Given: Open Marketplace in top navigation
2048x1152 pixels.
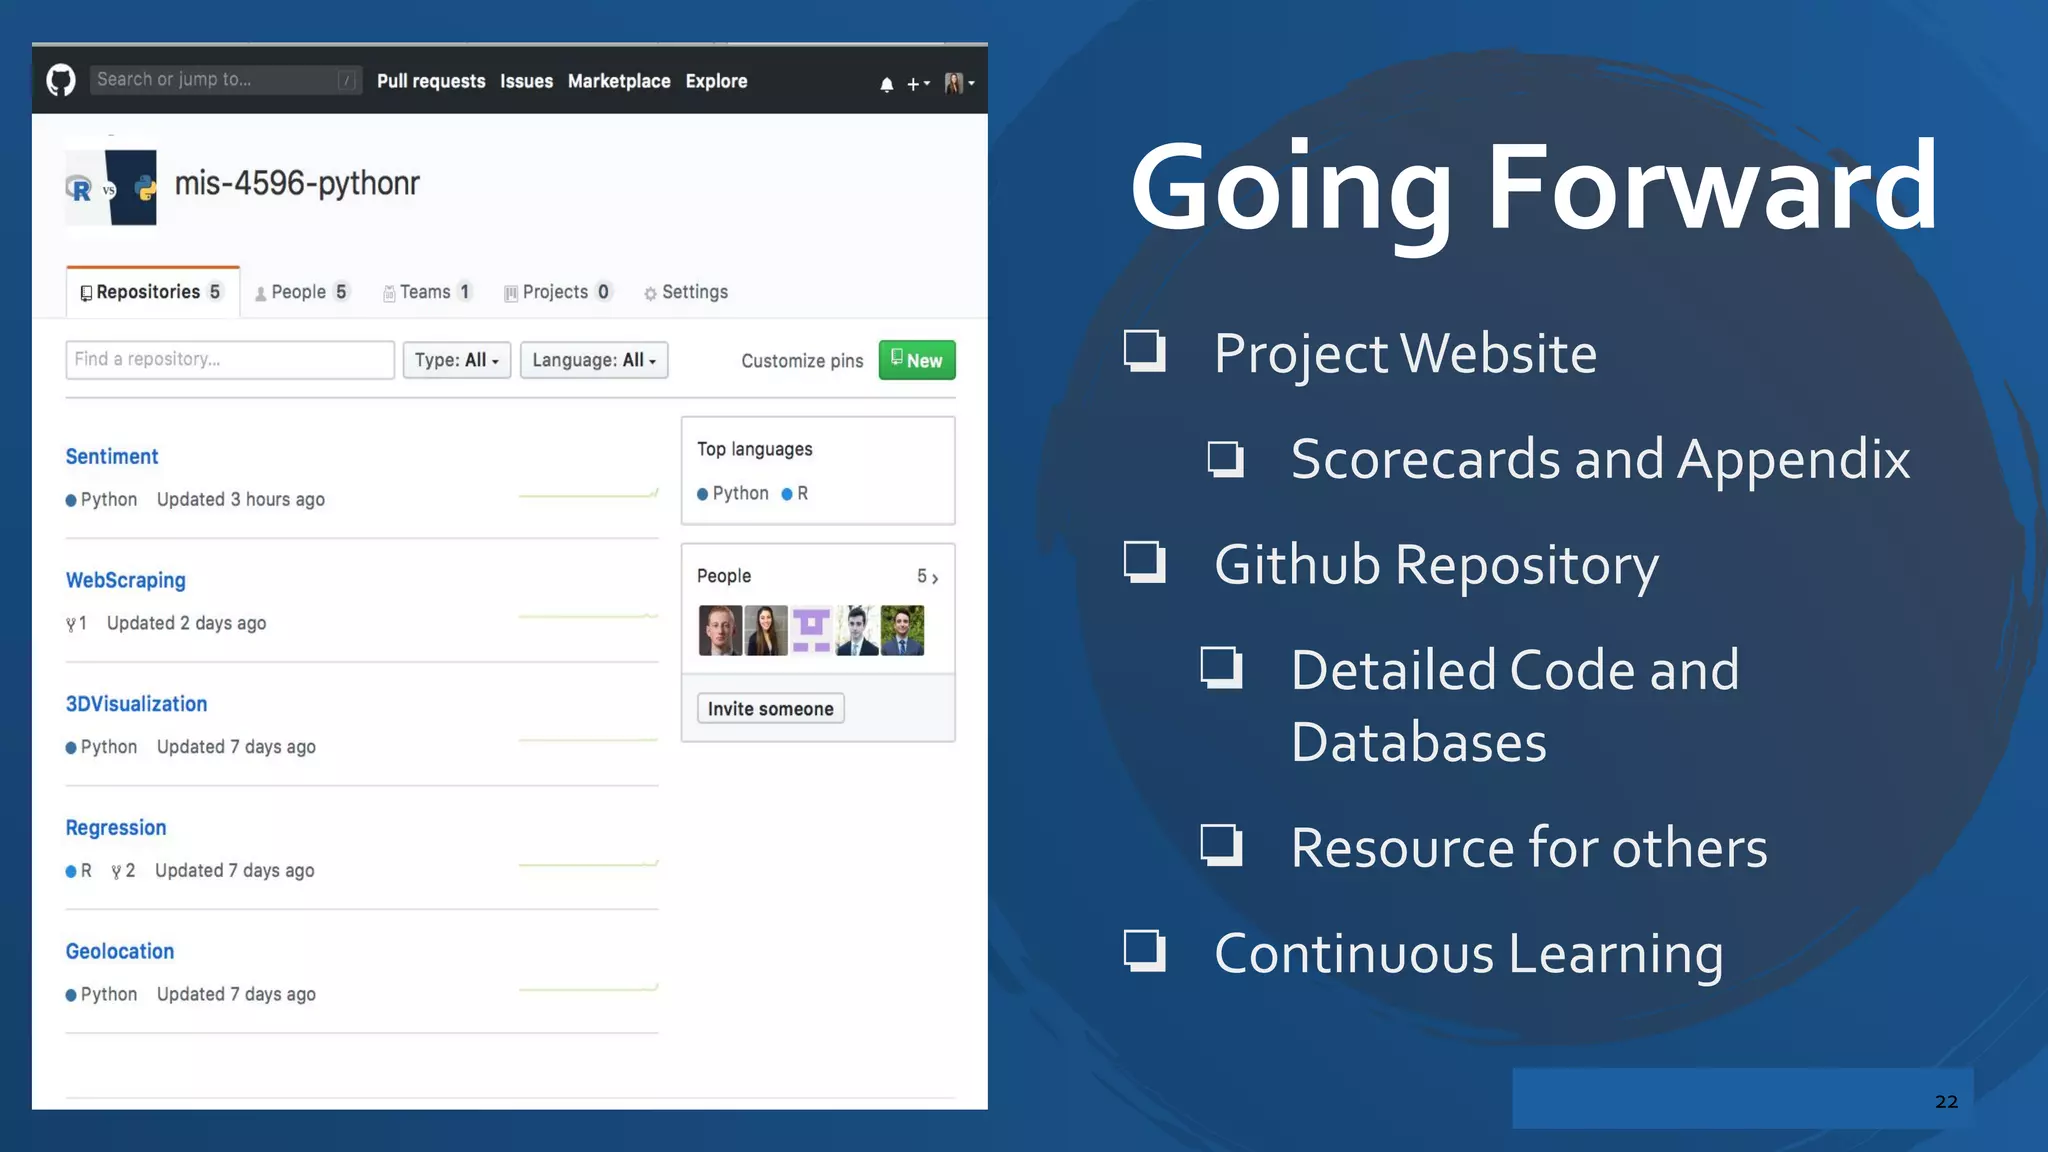Looking at the screenshot, I should pos(619,81).
